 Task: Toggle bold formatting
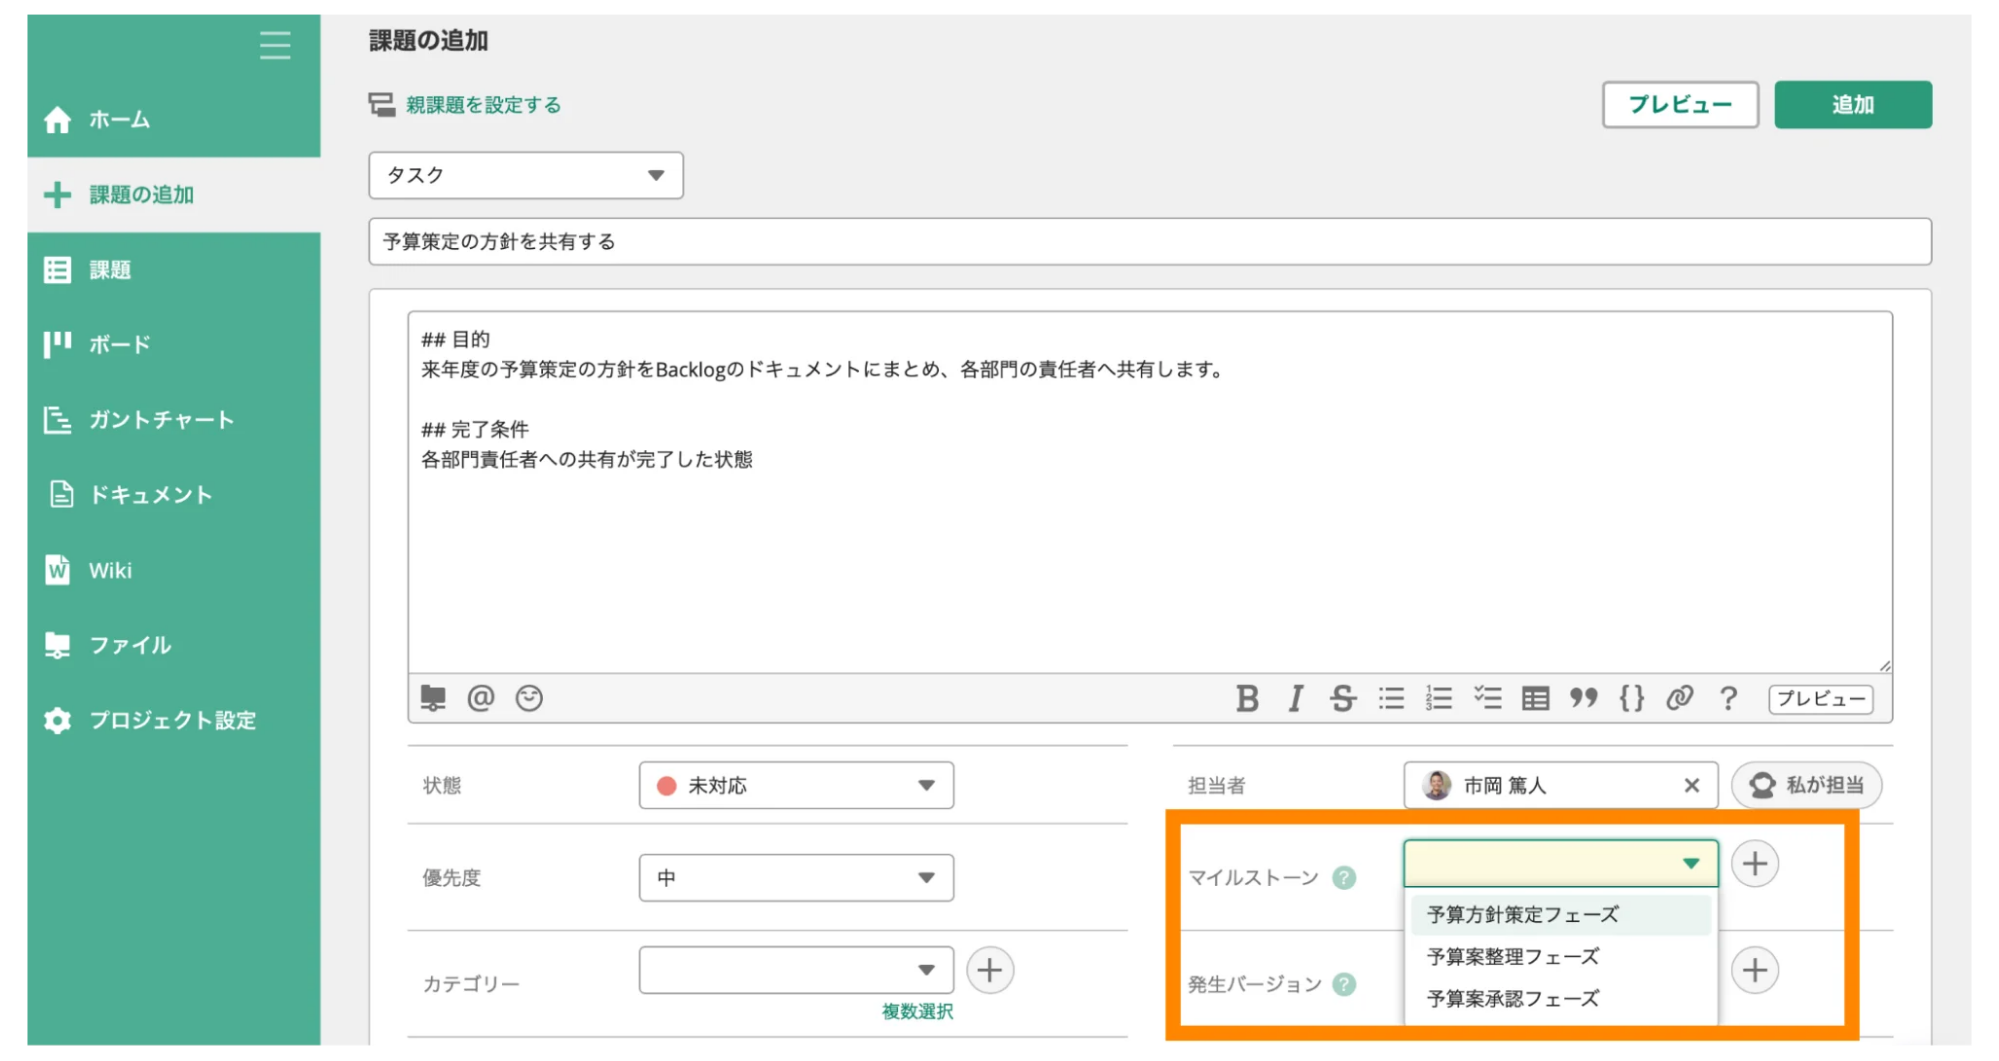coord(1247,698)
